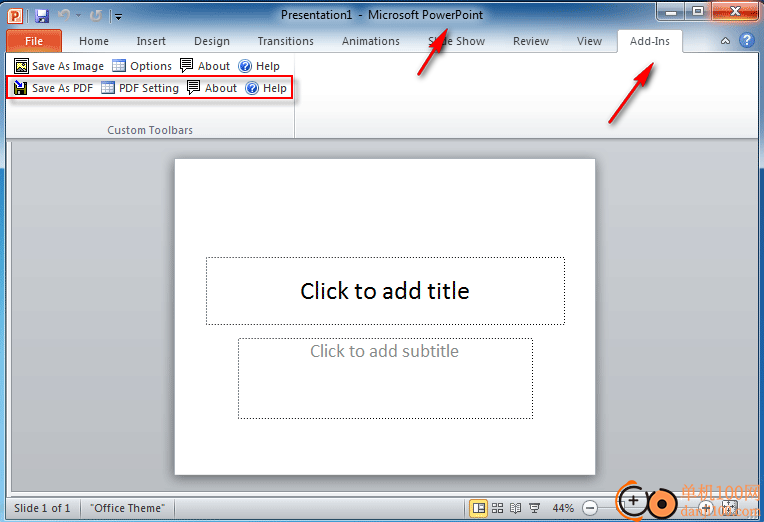
Task: Click the About speech icon in Save As PDF row
Action: tap(193, 87)
